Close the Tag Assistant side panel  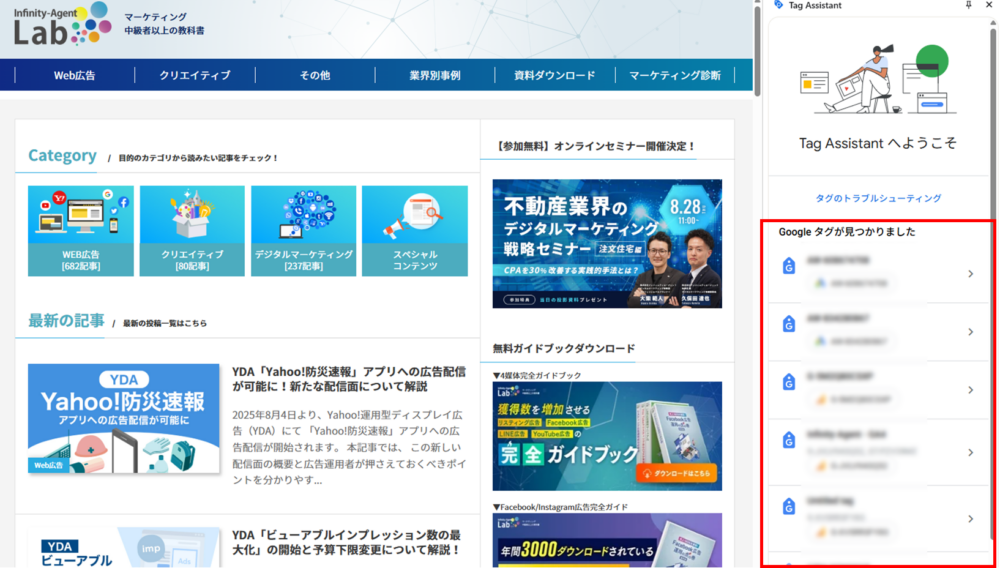click(990, 5)
